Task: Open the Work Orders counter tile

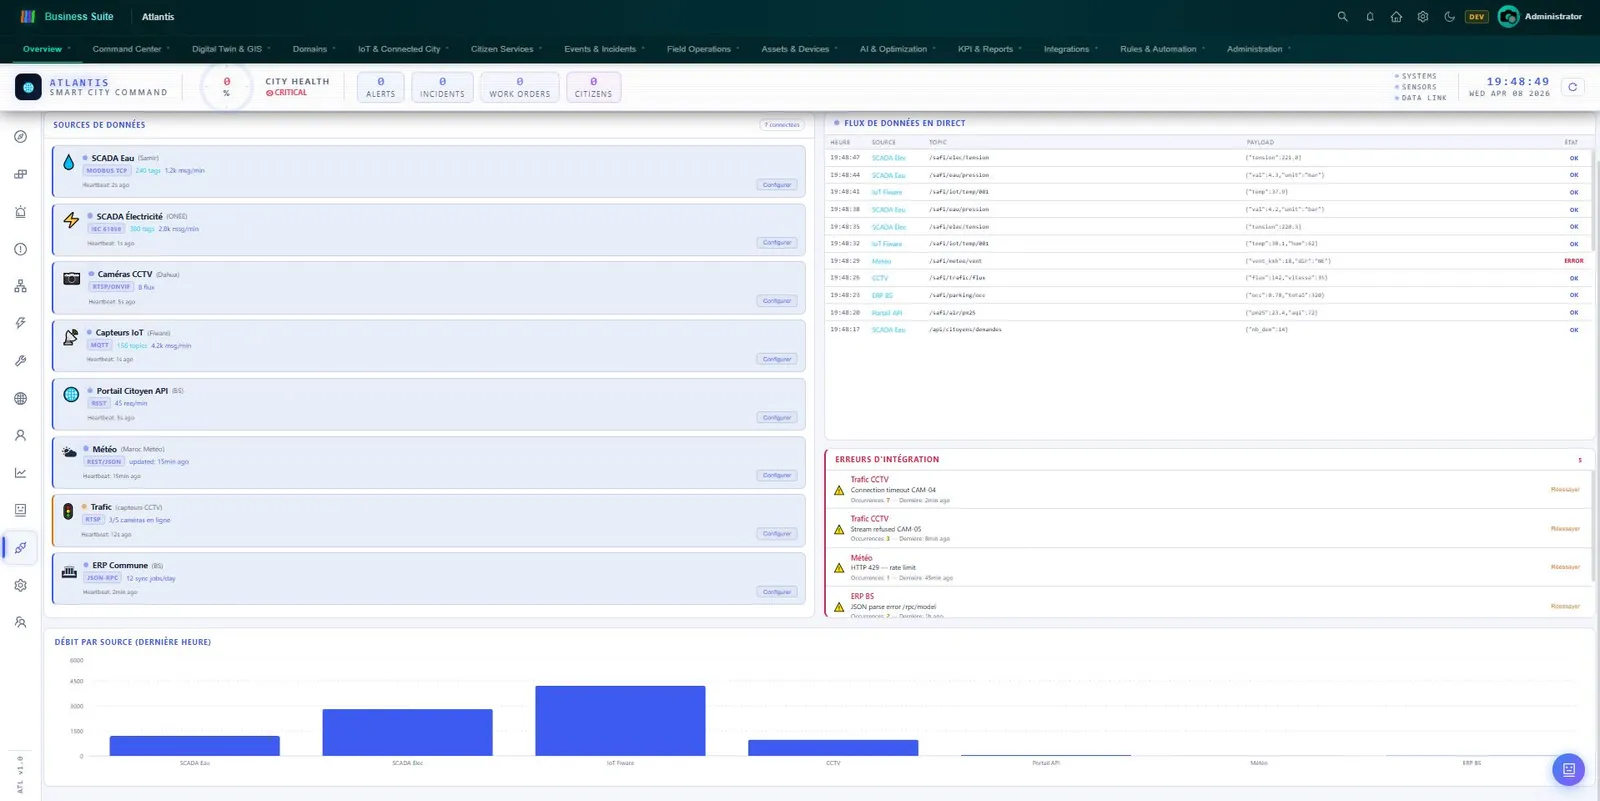Action: click(x=519, y=87)
